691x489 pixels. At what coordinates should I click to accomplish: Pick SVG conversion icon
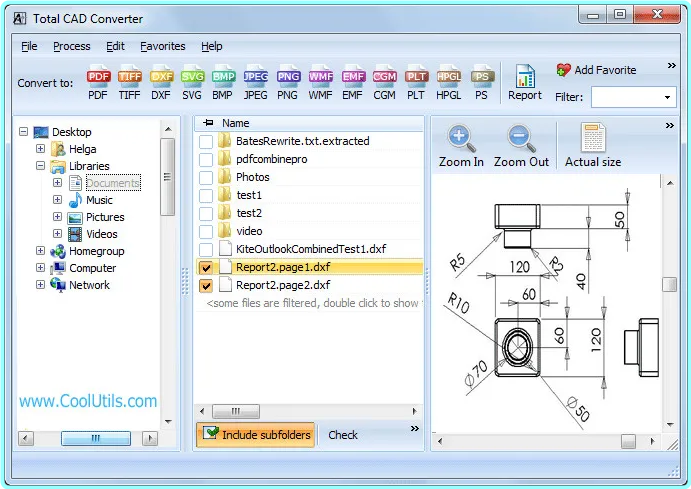(192, 84)
